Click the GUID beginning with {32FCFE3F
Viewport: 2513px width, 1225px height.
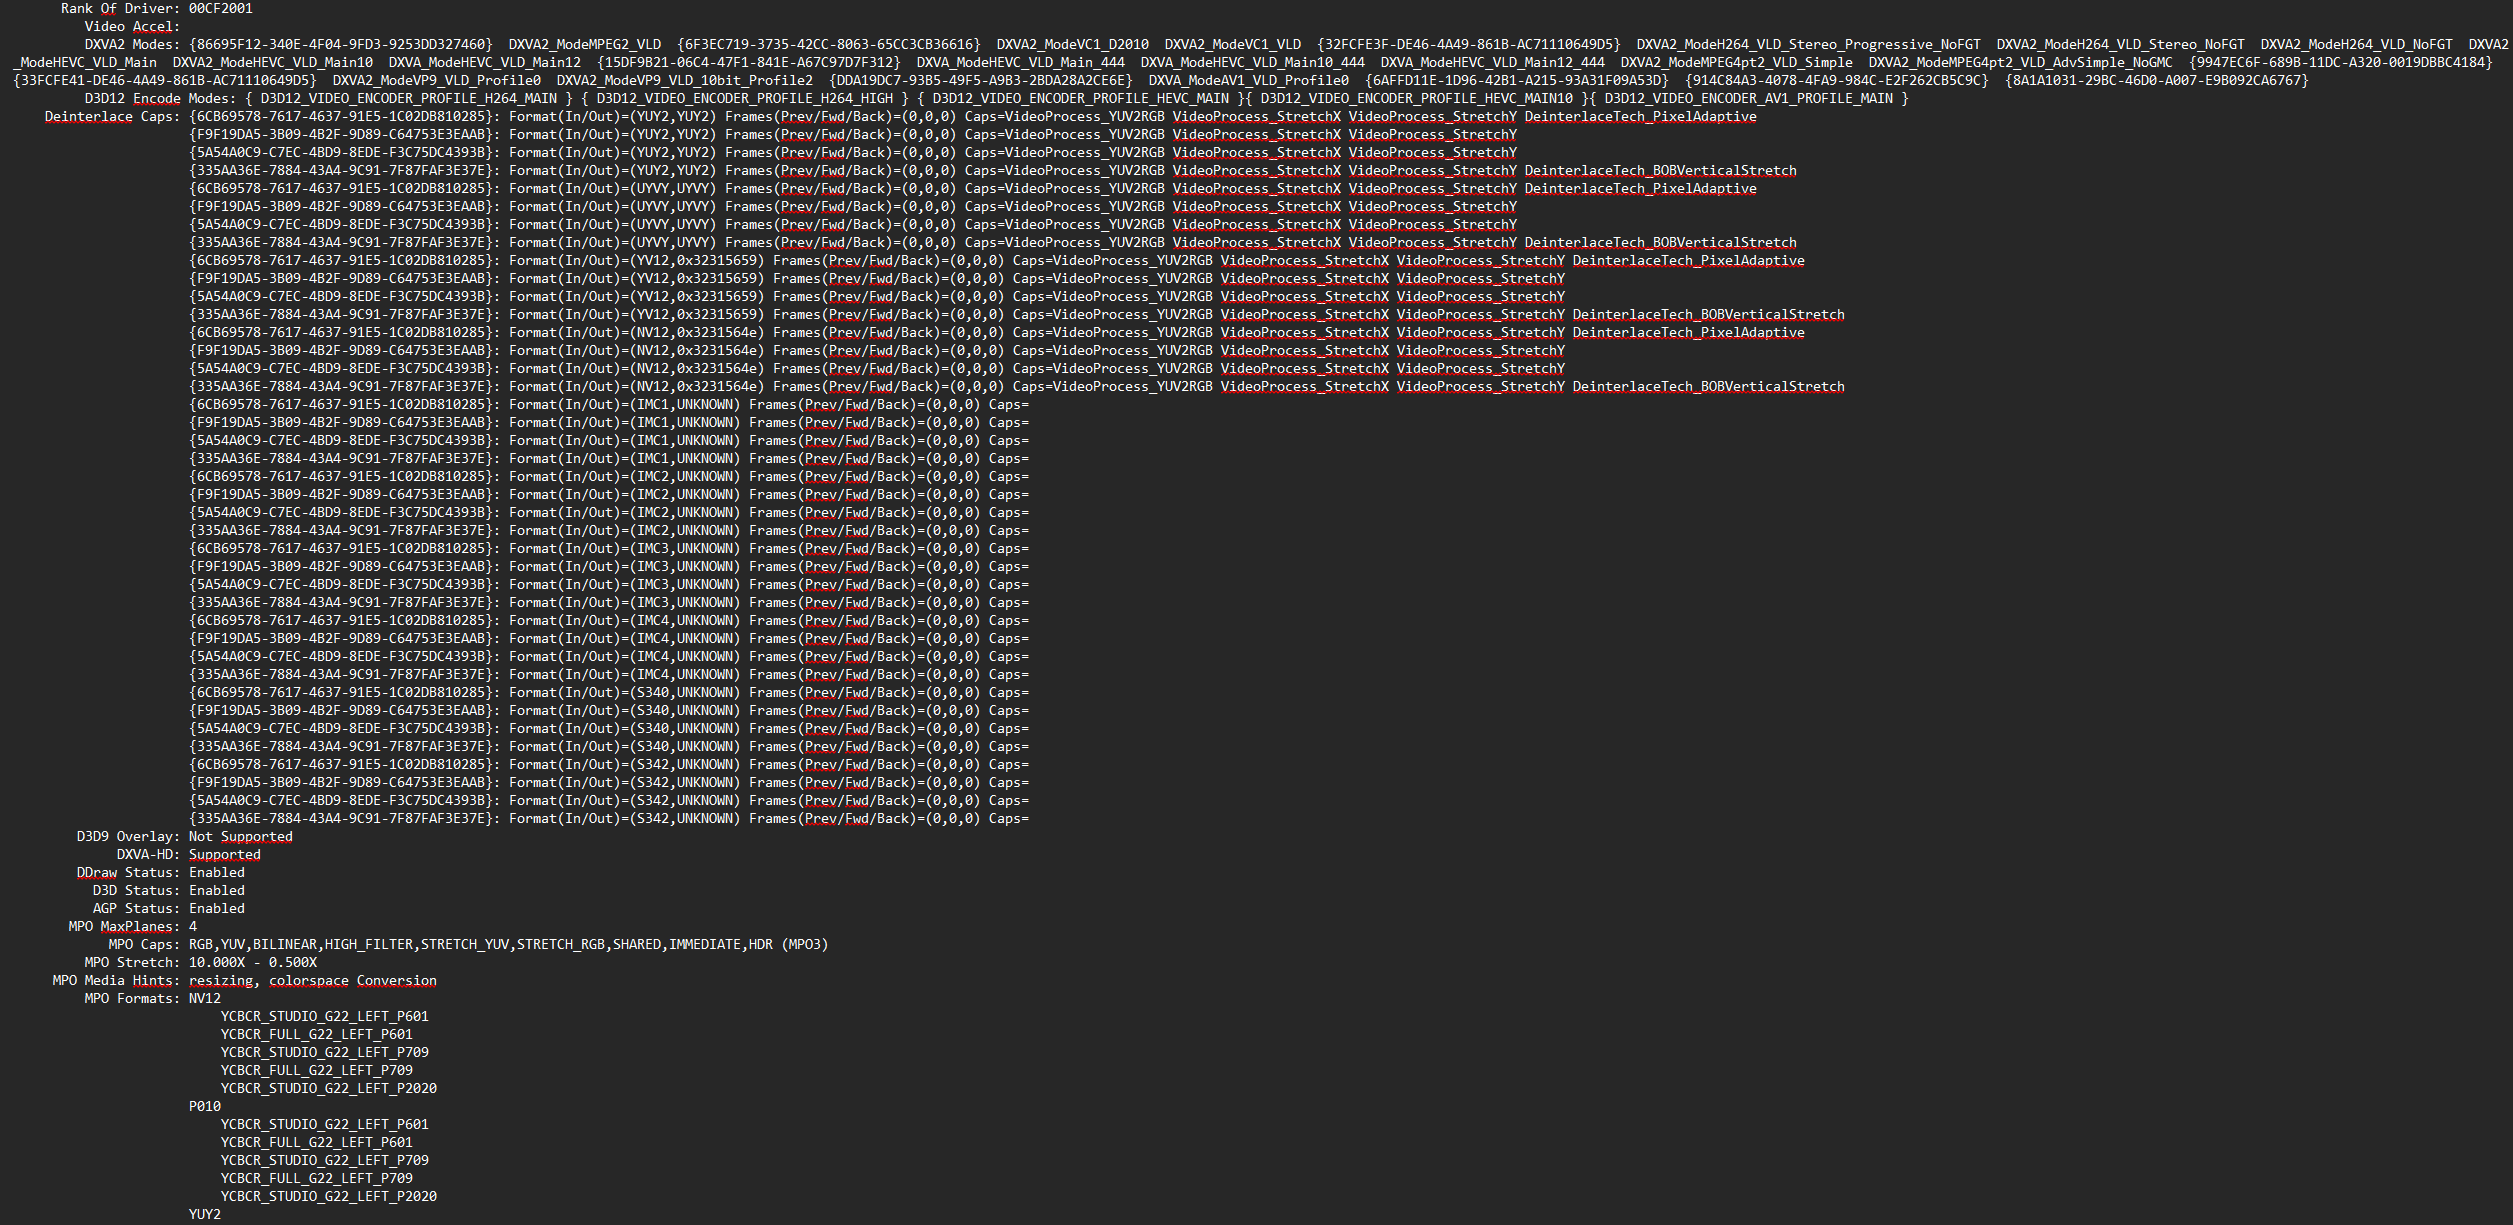1468,44
